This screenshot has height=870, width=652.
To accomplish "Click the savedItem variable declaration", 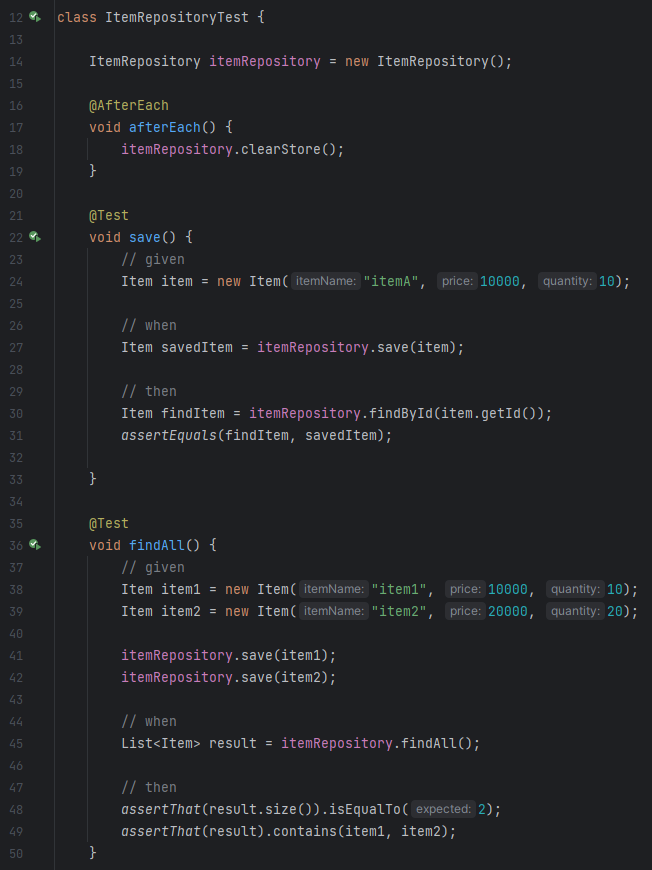I will (197, 347).
